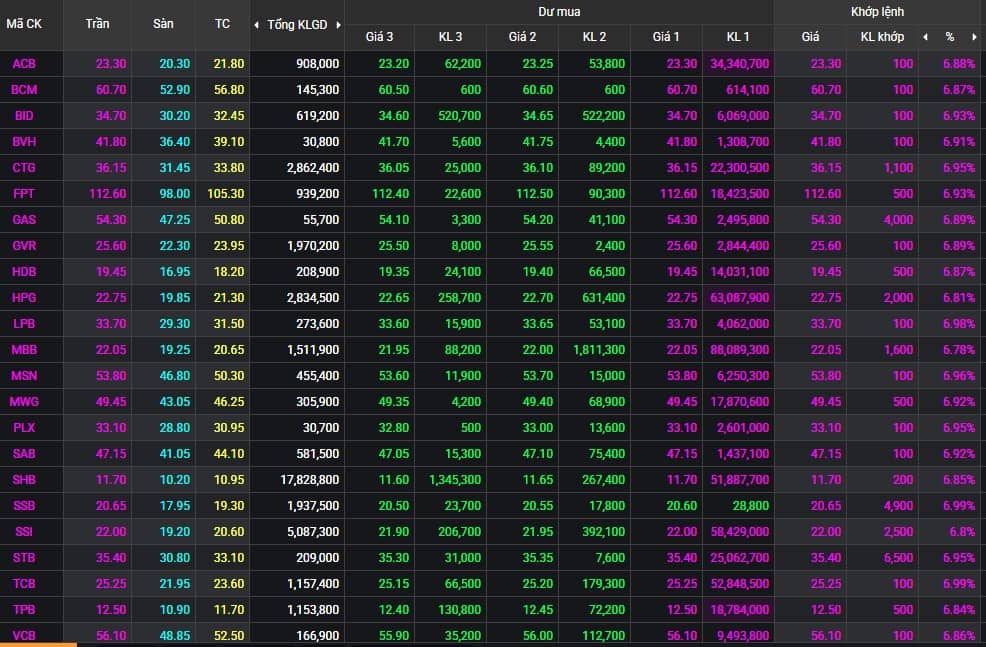Sort by the Mã CK column header

[24, 24]
